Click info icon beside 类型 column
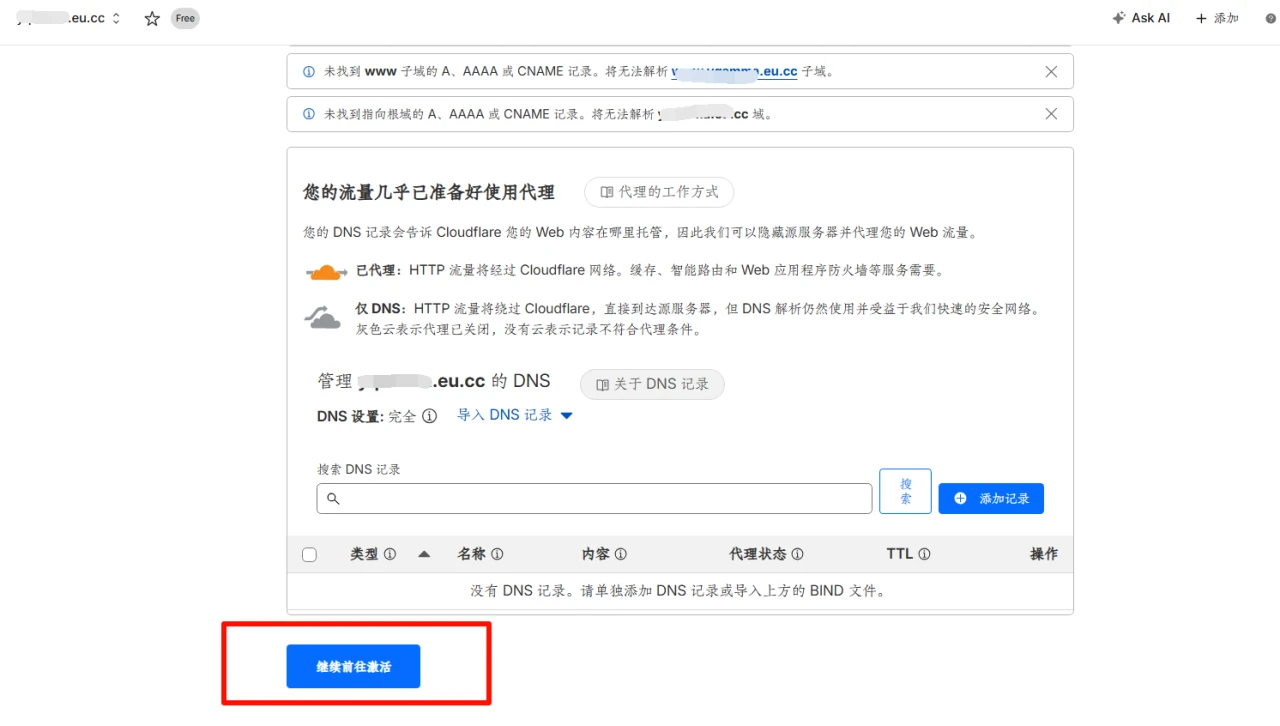This screenshot has width=1280, height=726. click(x=390, y=554)
